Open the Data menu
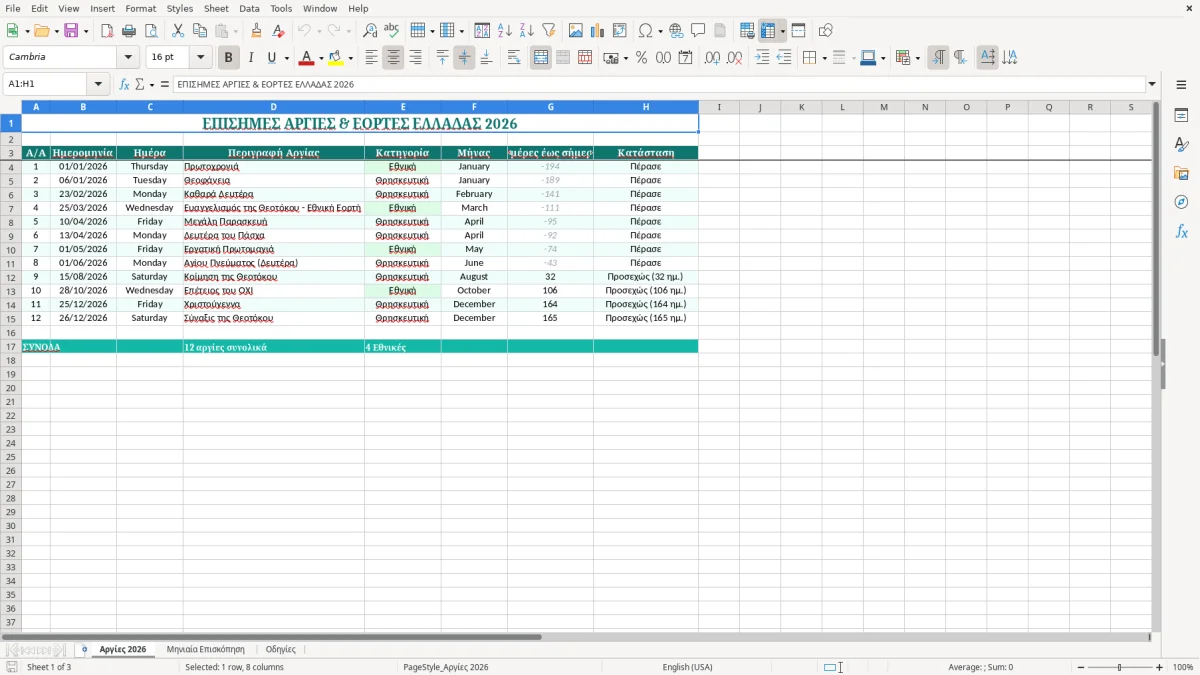The width and height of the screenshot is (1200, 675). pyautogui.click(x=249, y=8)
